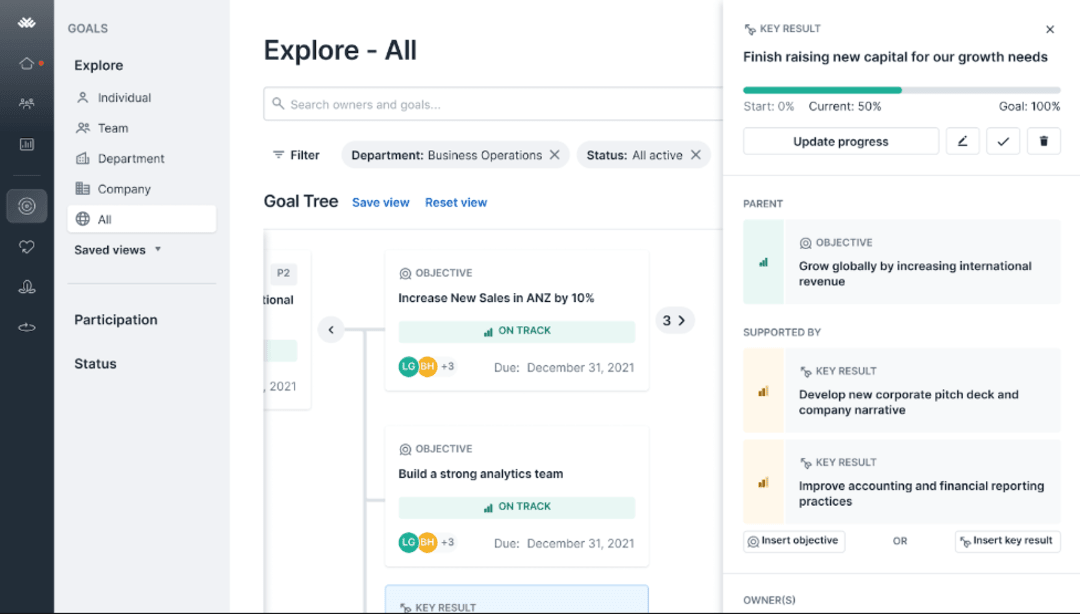The image size is (1080, 614).
Task: Close the key result side panel
Action: (1050, 29)
